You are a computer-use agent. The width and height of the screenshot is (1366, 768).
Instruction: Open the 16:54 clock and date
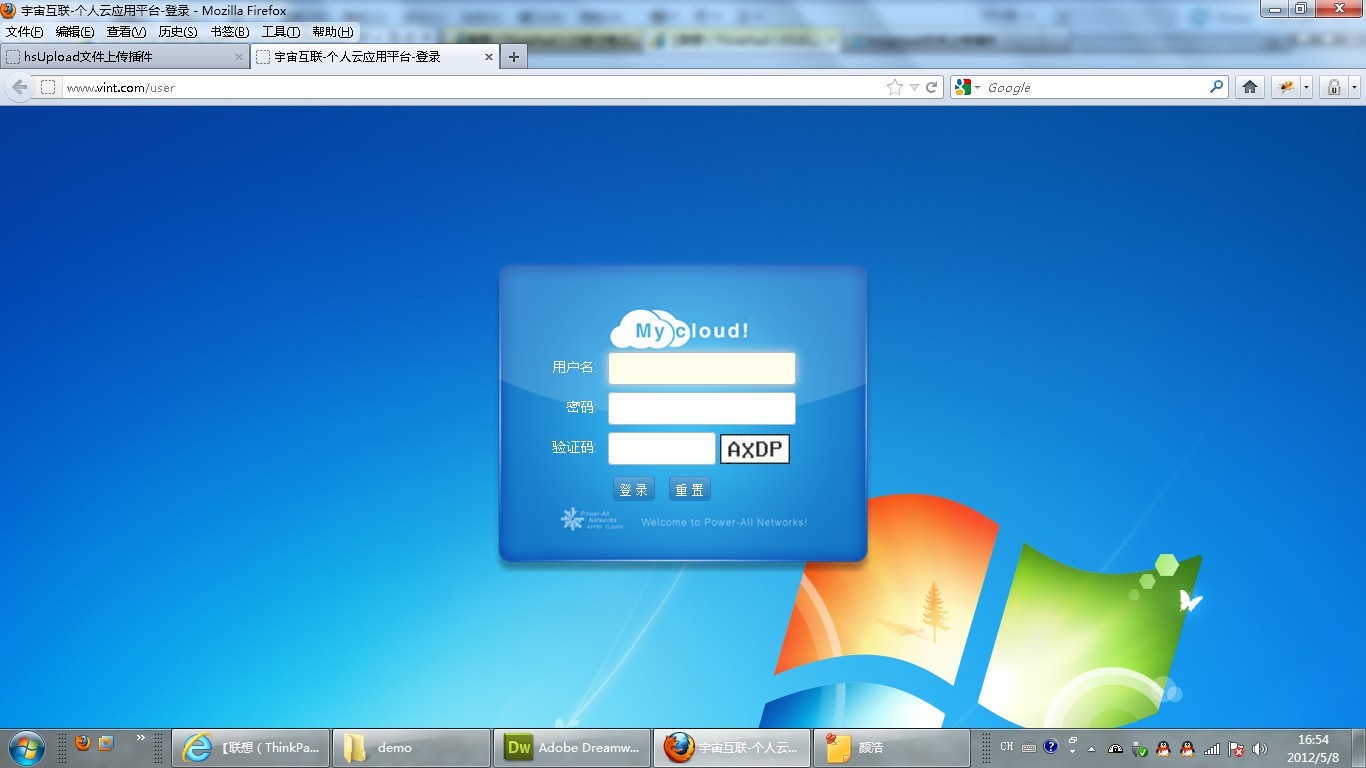1313,748
